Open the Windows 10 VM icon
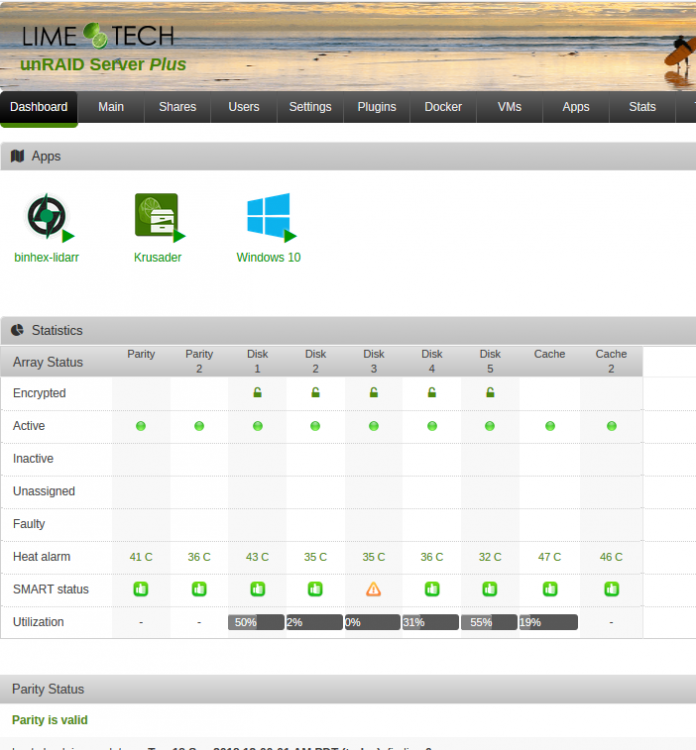Viewport: 696px width, 750px height. coord(271,218)
